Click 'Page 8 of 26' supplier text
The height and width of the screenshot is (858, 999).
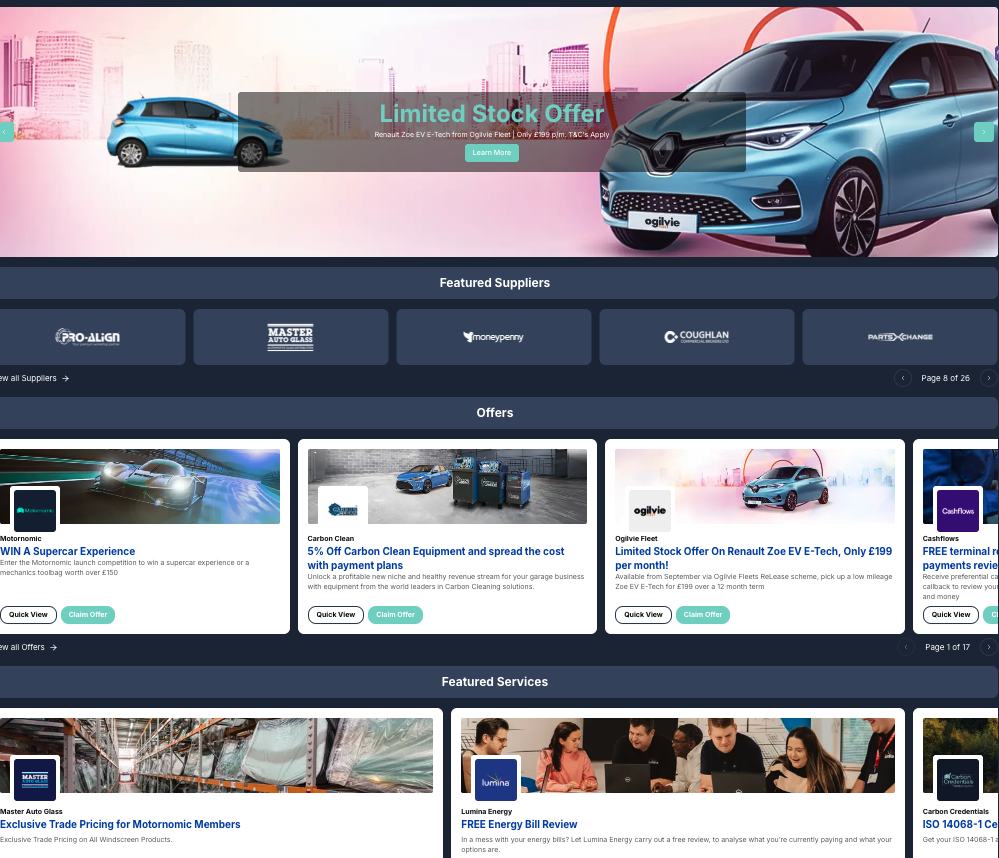(945, 378)
